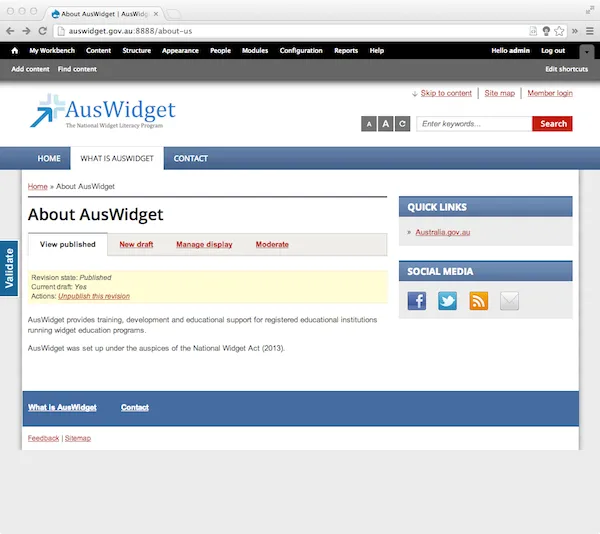Open the Manage display tab
The image size is (600, 534).
coord(204,244)
